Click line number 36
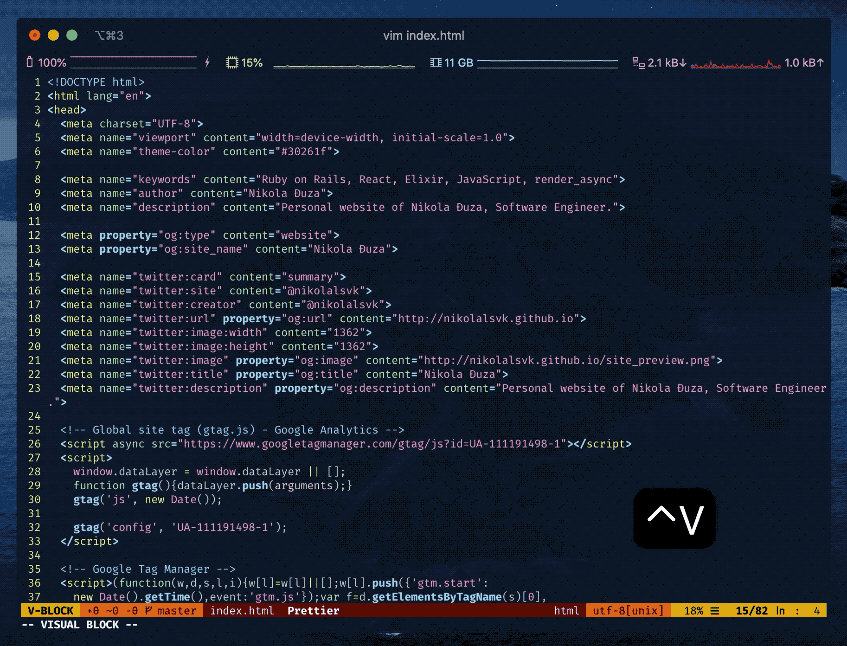847x646 pixels. pyautogui.click(x=34, y=583)
